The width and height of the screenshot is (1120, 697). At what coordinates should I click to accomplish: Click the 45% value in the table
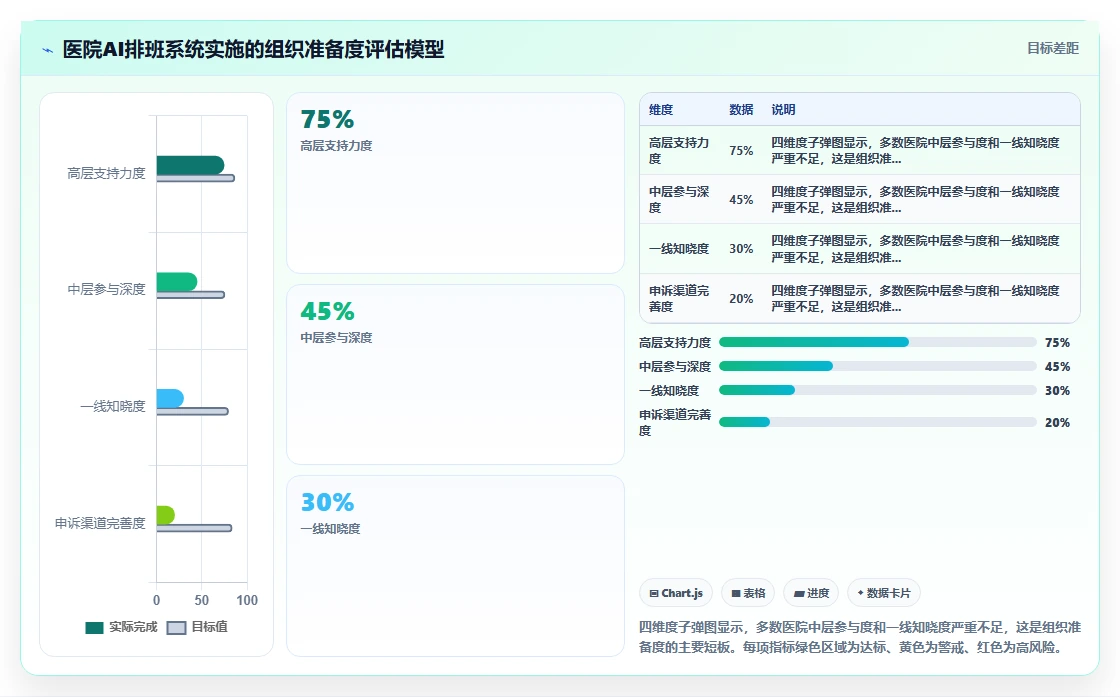(x=741, y=199)
